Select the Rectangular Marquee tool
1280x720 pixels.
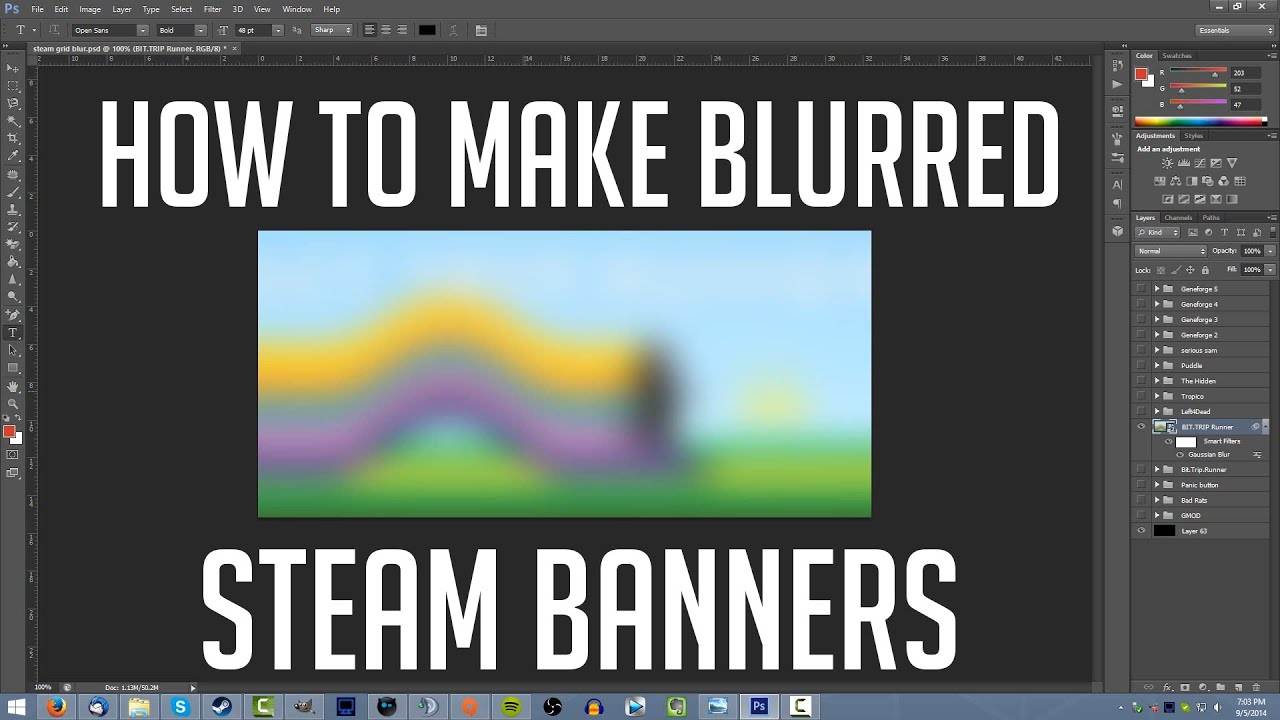tap(13, 86)
